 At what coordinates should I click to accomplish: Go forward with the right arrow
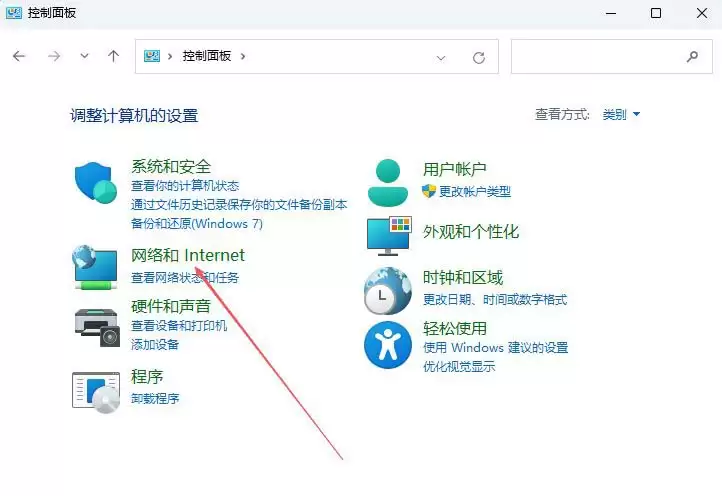click(54, 56)
